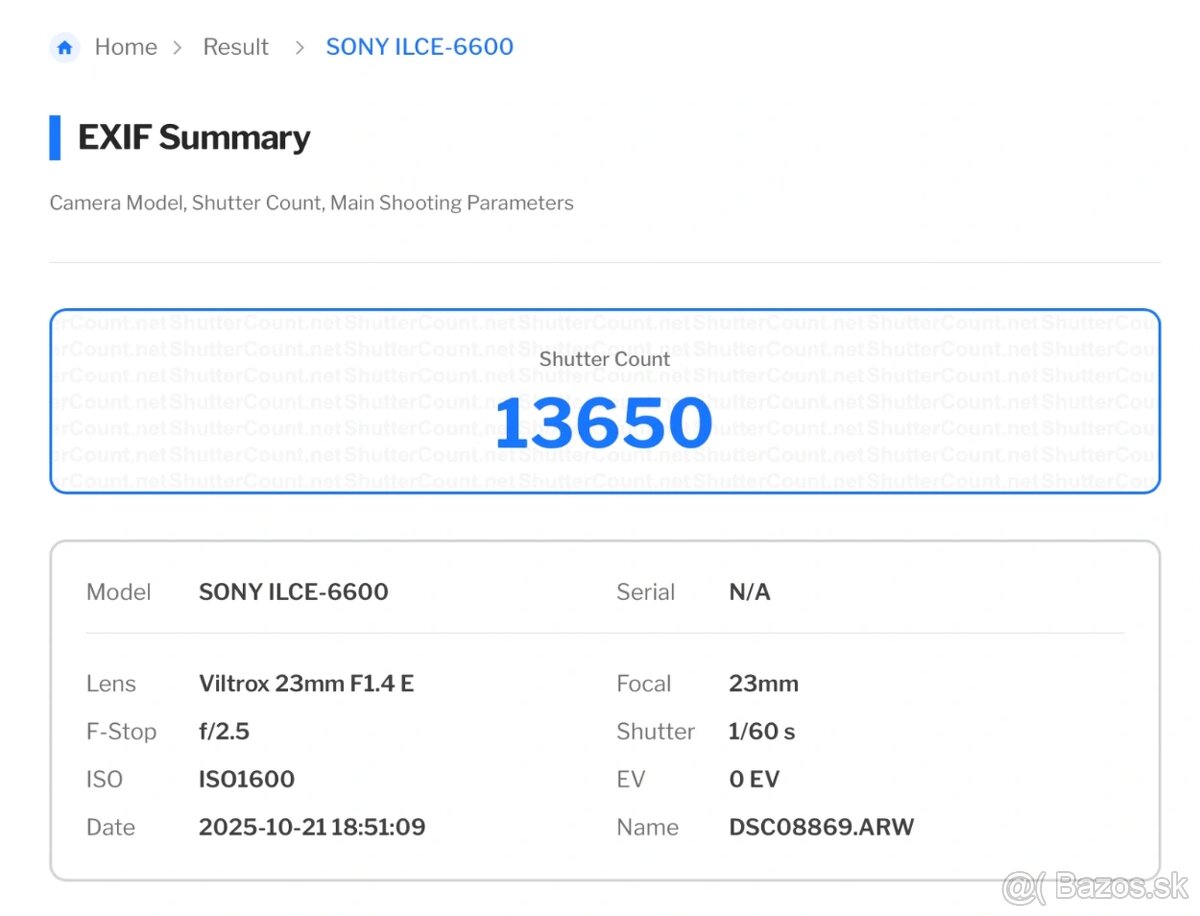Open the Result breadcrumb item

click(236, 46)
